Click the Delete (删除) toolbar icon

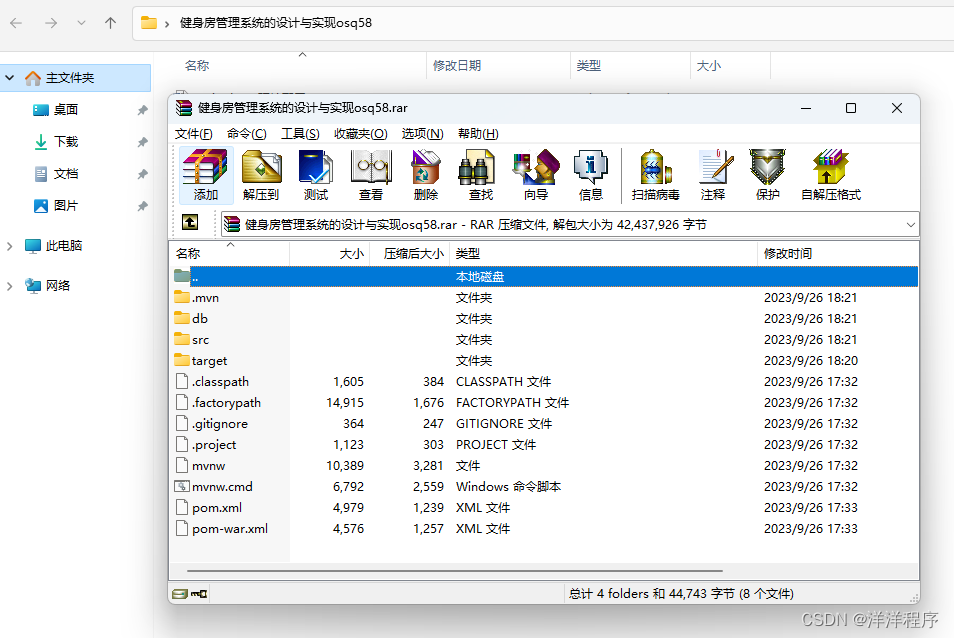[426, 175]
